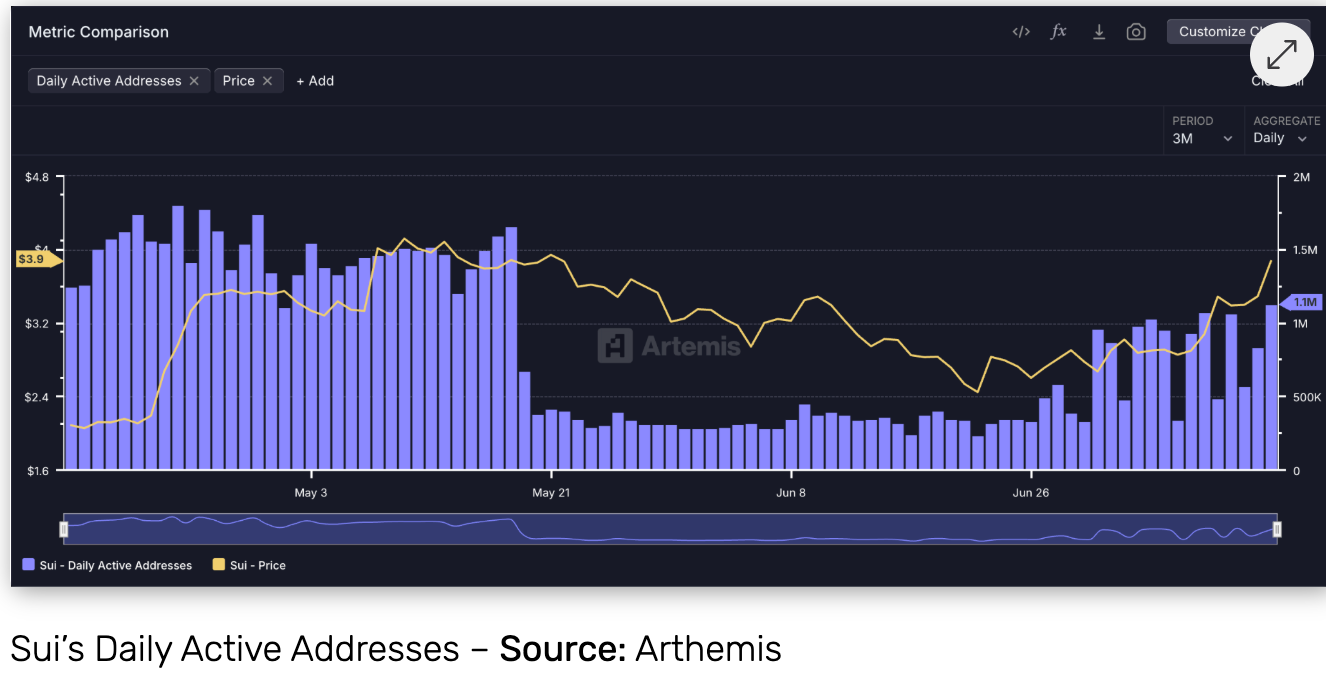Click the 1.1M addresses axis marker
Image resolution: width=1326 pixels, height=680 pixels.
1304,302
